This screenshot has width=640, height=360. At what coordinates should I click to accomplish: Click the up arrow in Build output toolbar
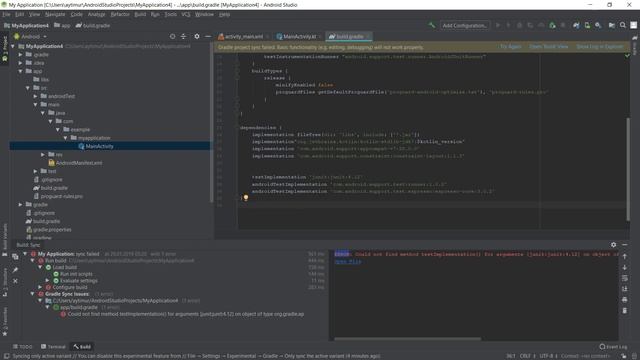coord(625,256)
